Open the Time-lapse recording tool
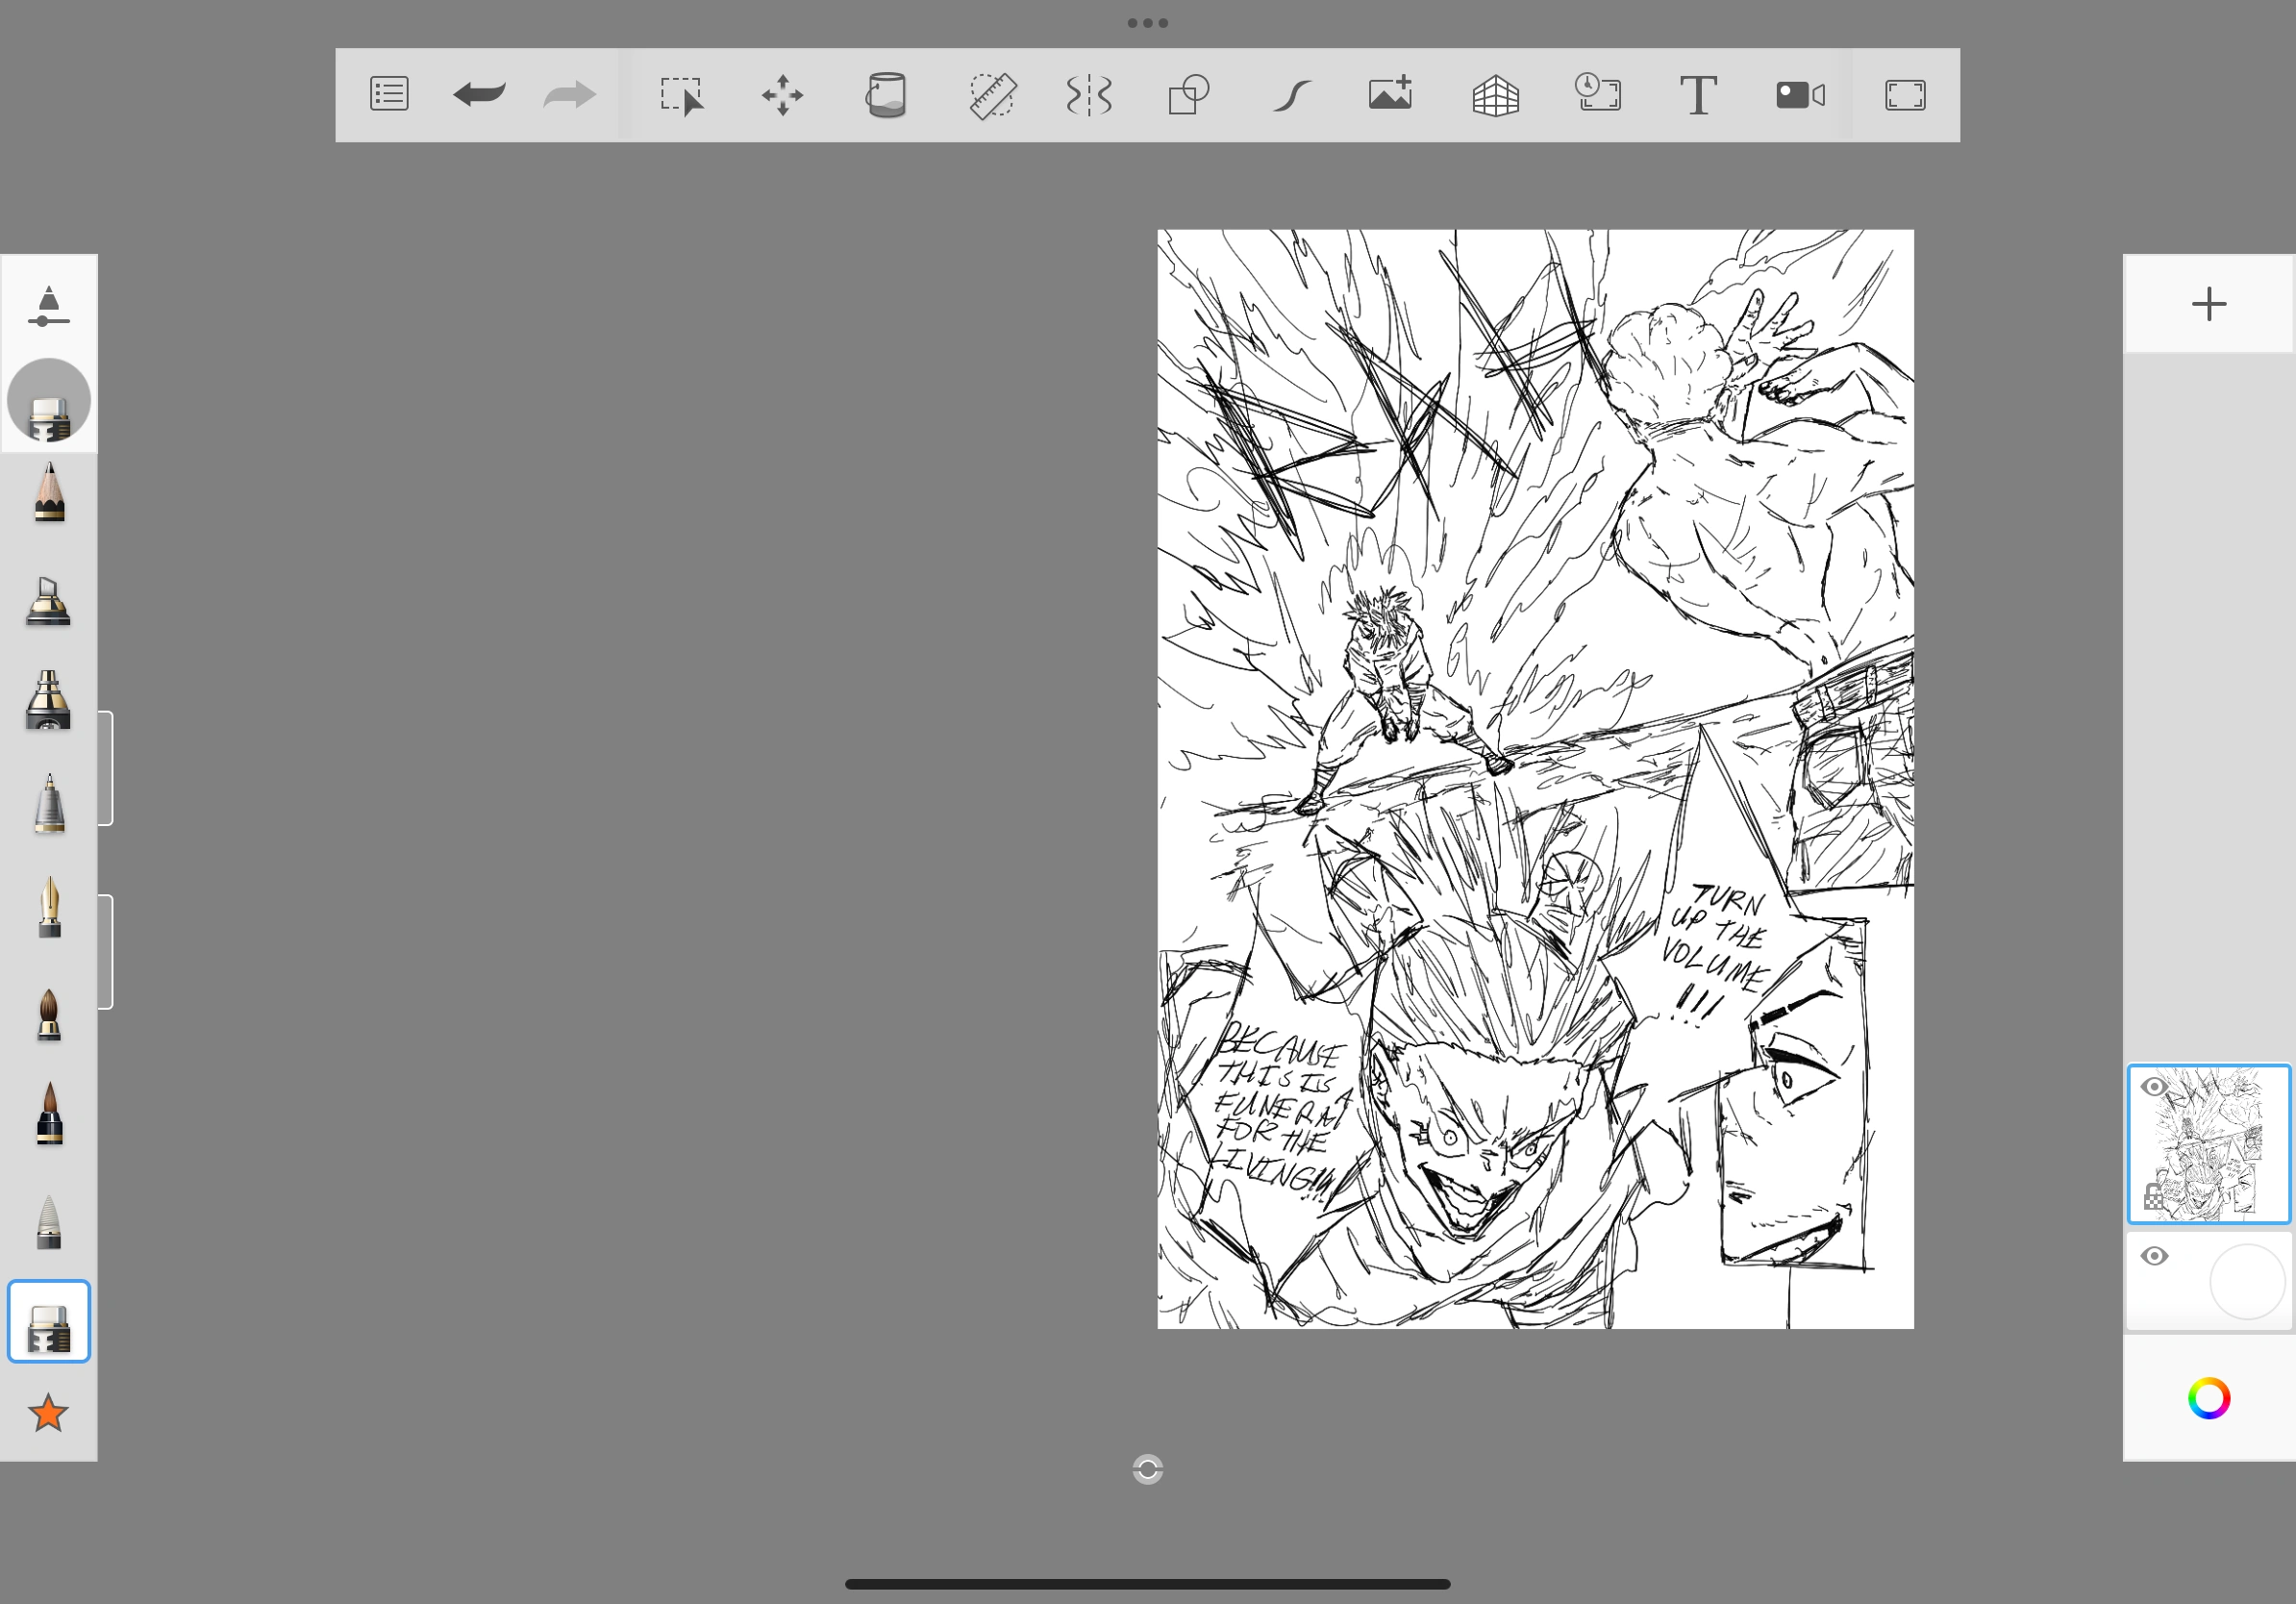This screenshot has width=2296, height=1604. pos(1597,94)
